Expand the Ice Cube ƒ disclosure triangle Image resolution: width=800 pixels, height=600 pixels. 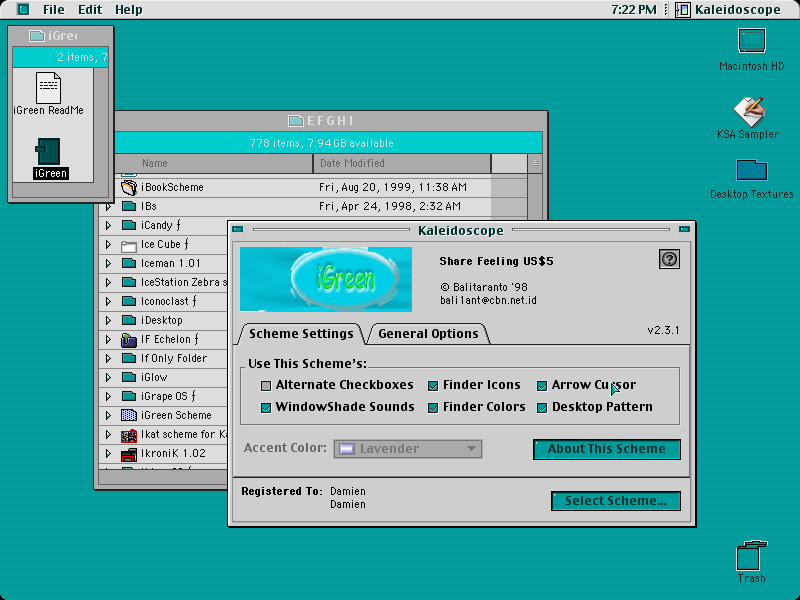(108, 244)
